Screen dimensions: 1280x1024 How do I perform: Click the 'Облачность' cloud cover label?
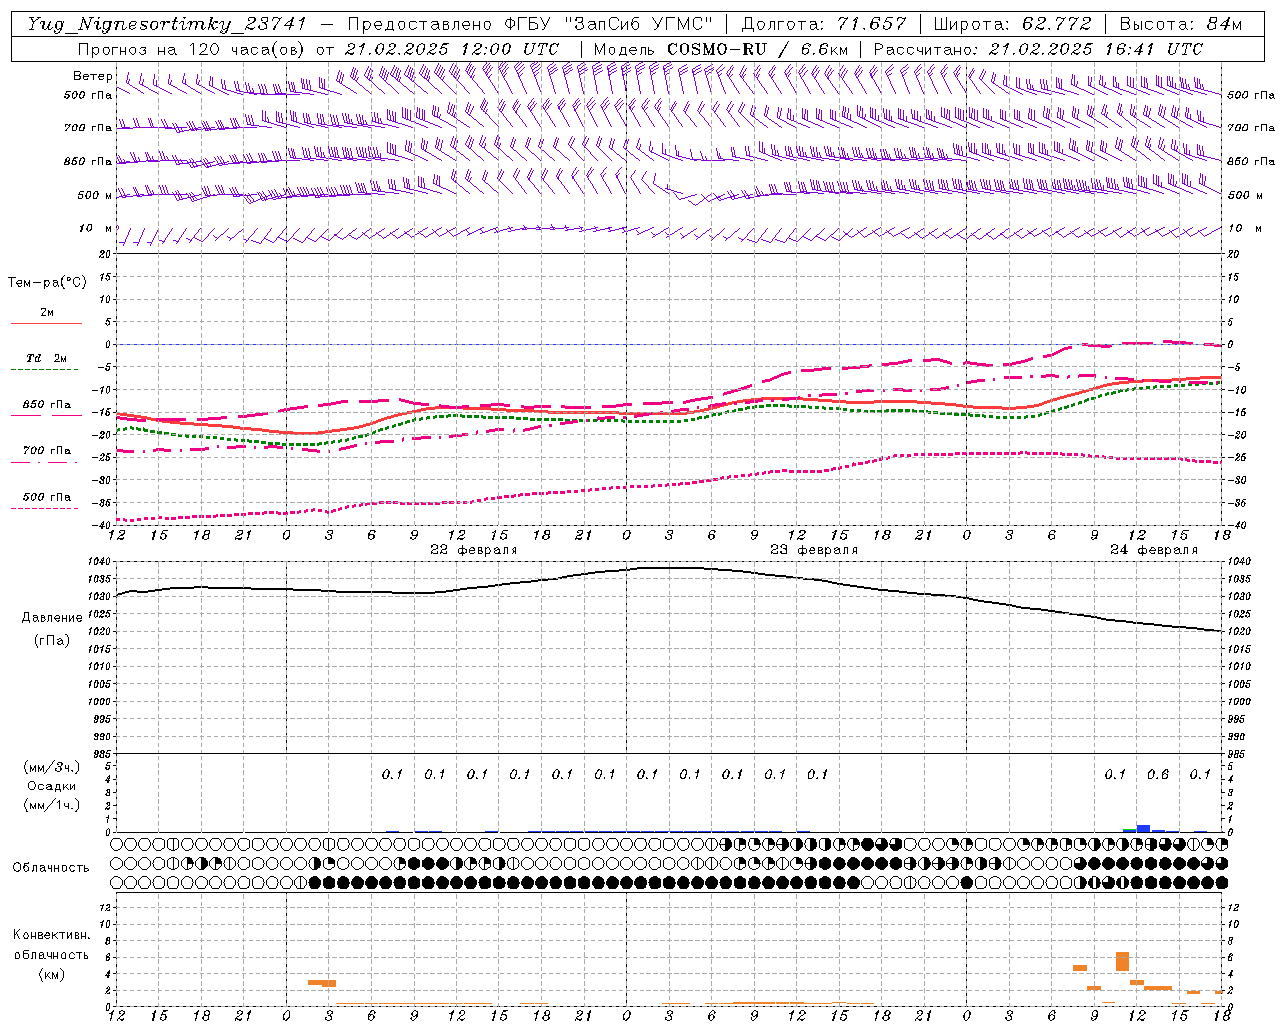pos(51,867)
